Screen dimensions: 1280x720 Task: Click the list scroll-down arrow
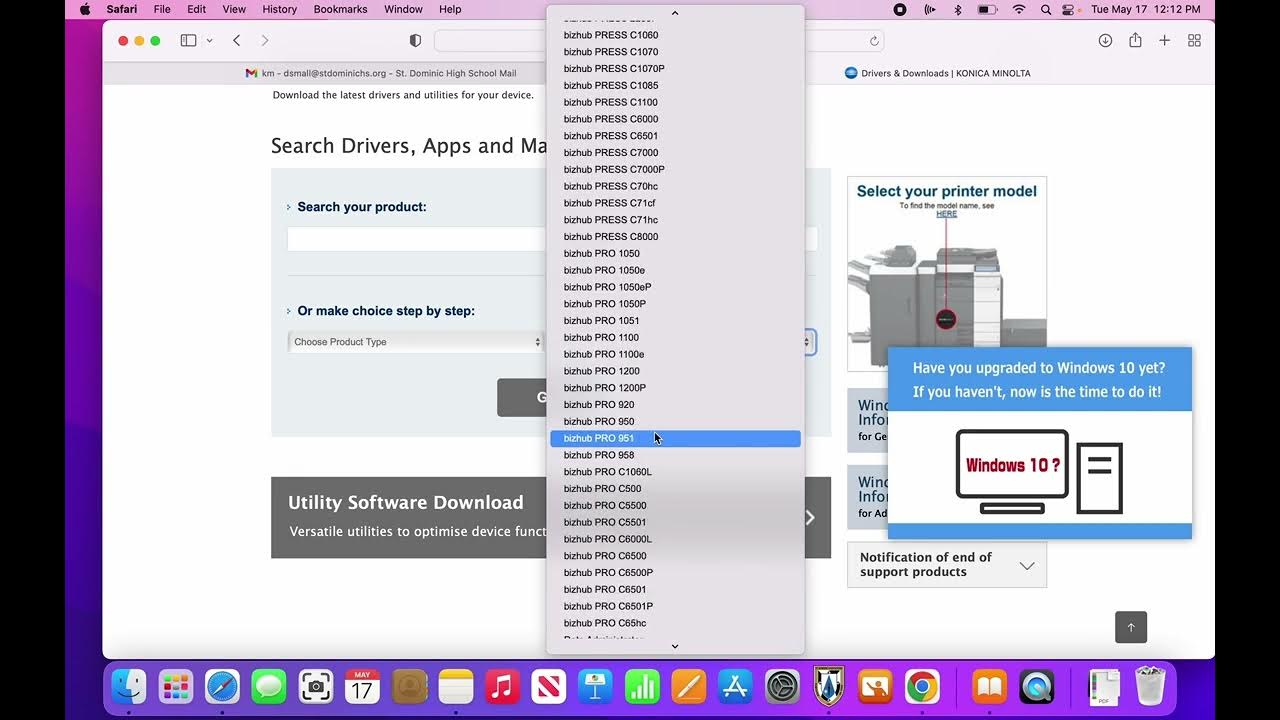(675, 646)
